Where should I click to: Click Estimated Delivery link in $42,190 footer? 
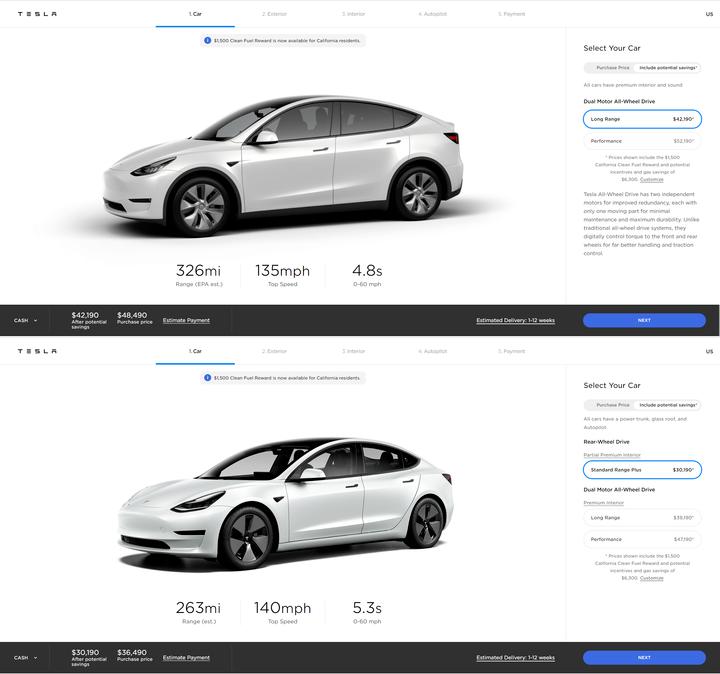click(515, 320)
